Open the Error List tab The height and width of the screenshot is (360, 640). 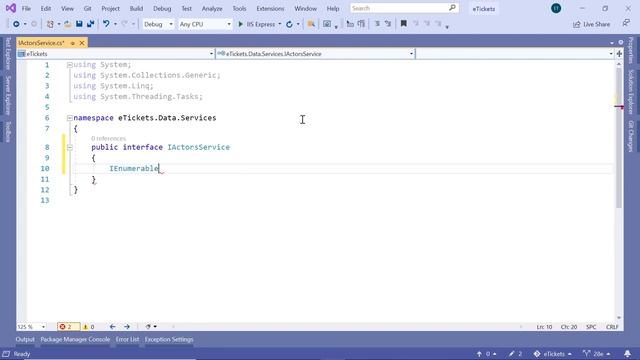click(127, 339)
